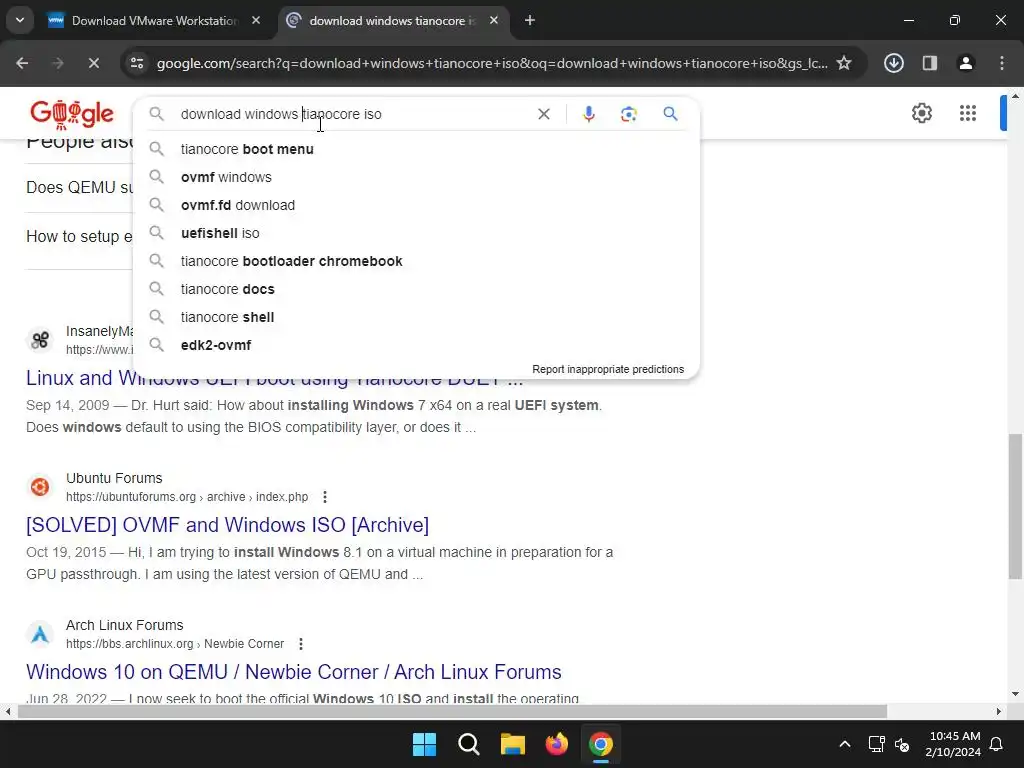Screen dimensions: 1024x768
Task: Open tab search dropdown arrow
Action: point(20,20)
